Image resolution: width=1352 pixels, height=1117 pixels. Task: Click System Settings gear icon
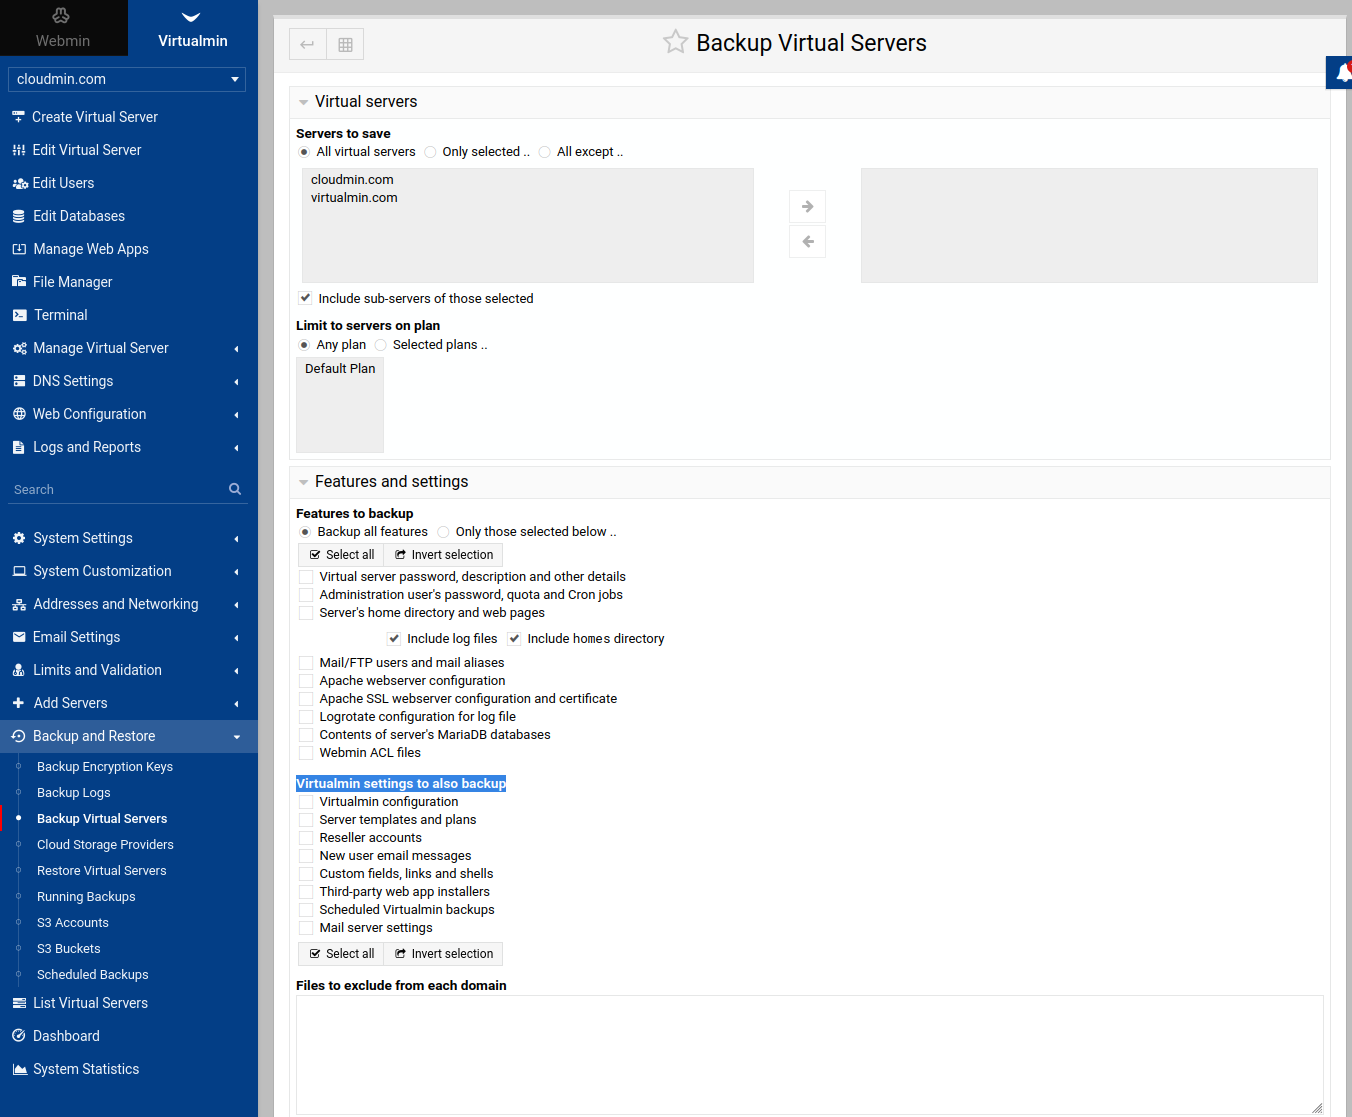pos(18,538)
